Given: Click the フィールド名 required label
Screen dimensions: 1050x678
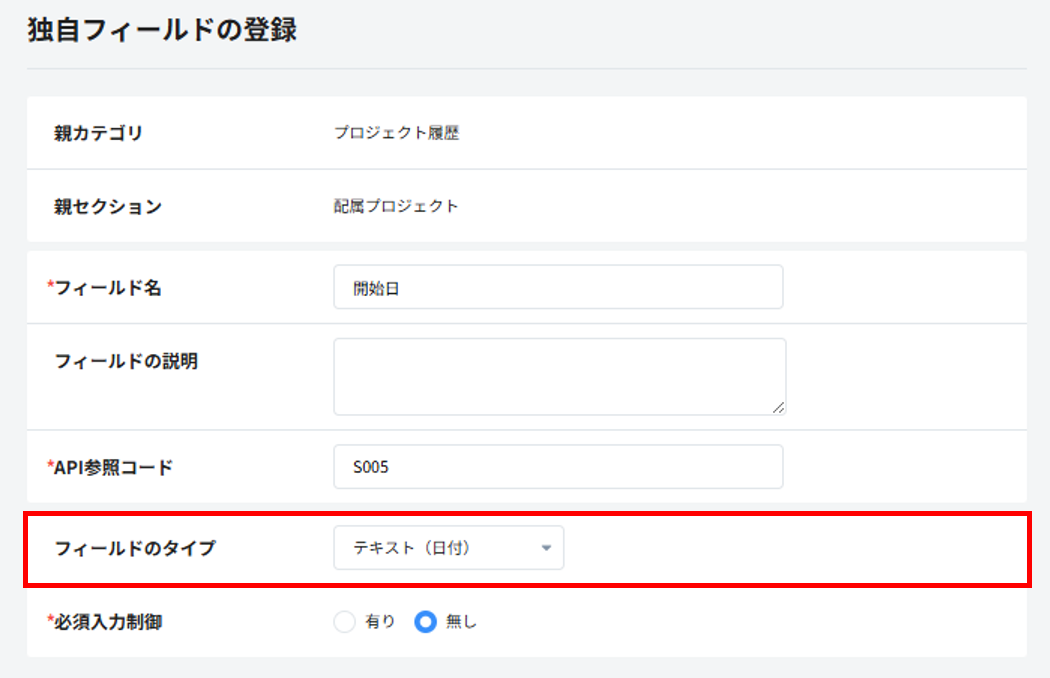Looking at the screenshot, I should click(107, 288).
